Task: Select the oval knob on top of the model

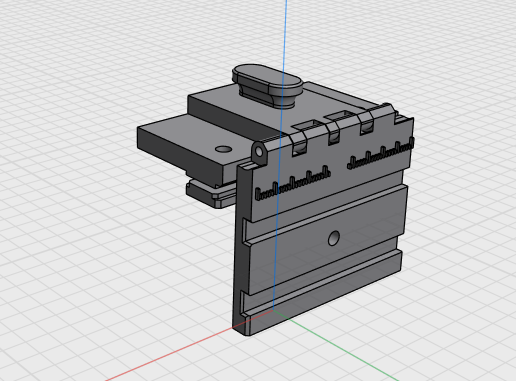Action: pos(267,86)
